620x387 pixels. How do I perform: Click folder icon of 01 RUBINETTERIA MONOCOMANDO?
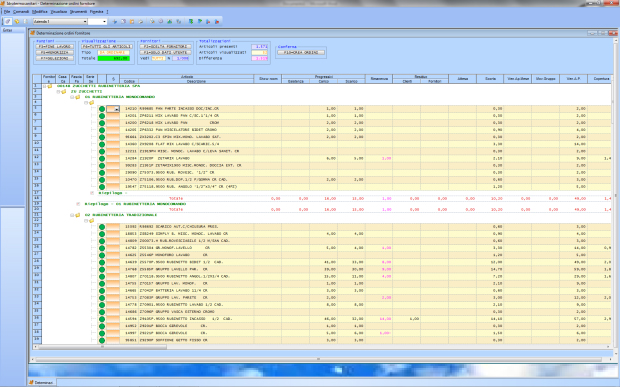[x=78, y=97]
